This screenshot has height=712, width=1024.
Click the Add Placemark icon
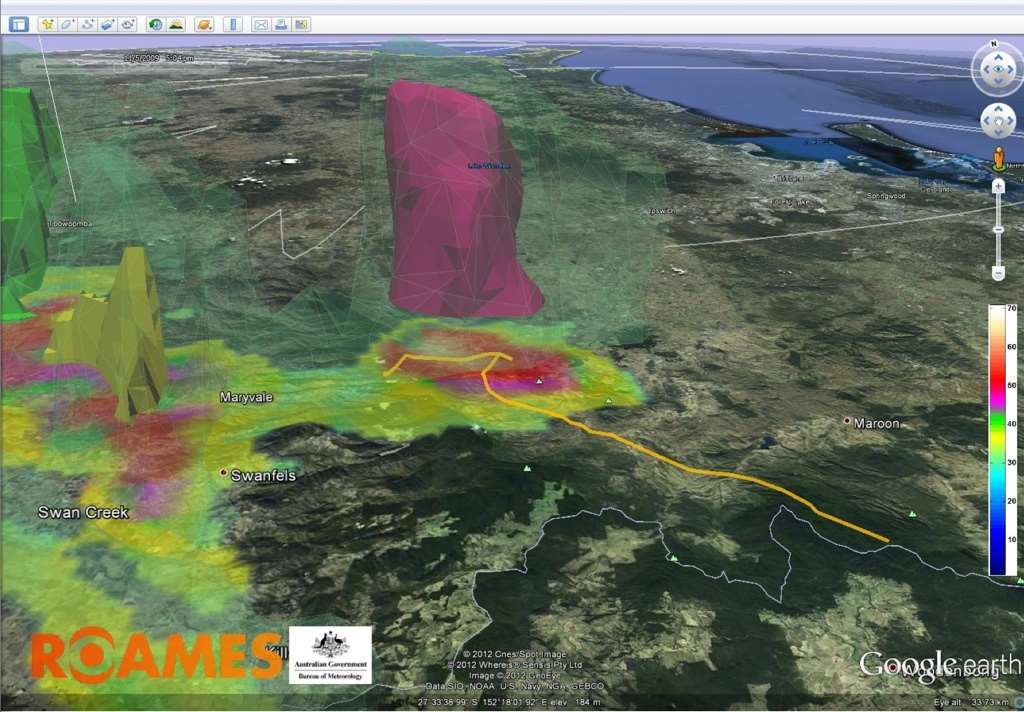47,23
